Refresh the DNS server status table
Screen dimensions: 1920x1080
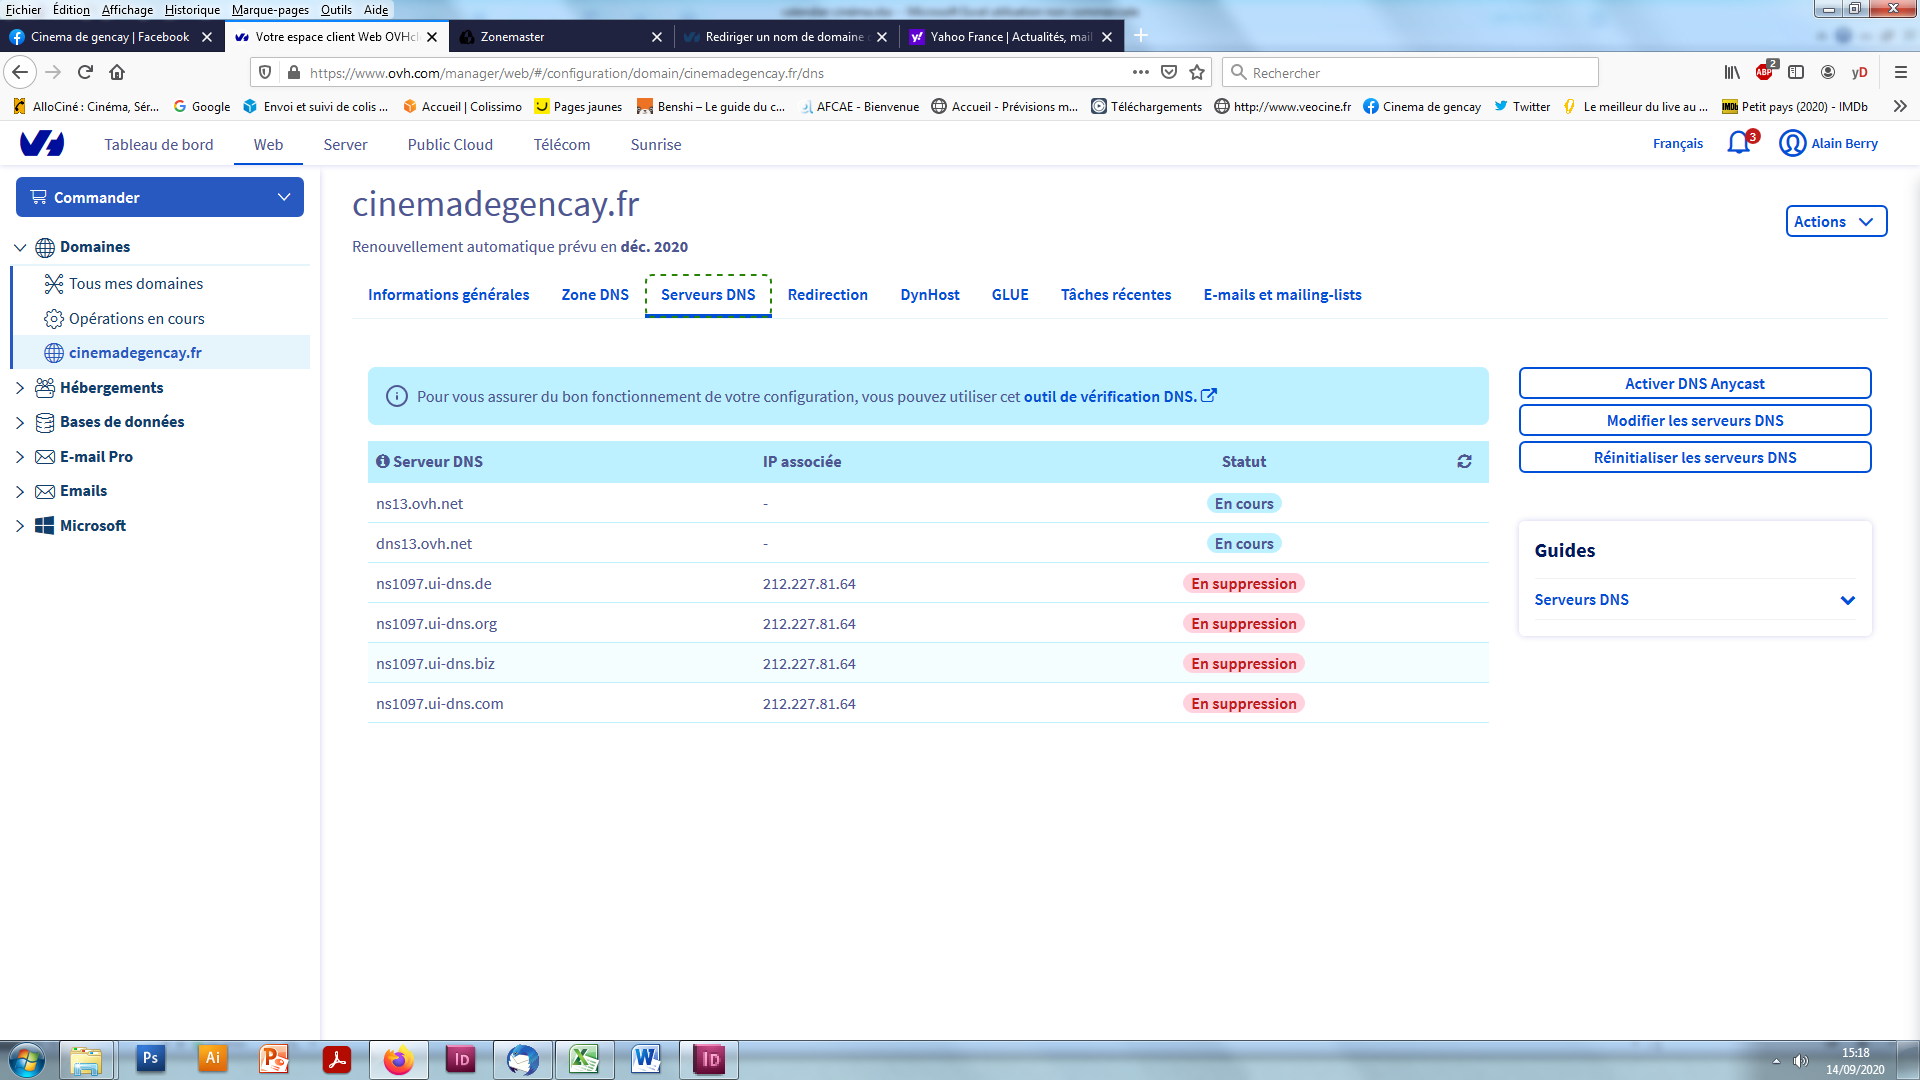tap(1464, 461)
